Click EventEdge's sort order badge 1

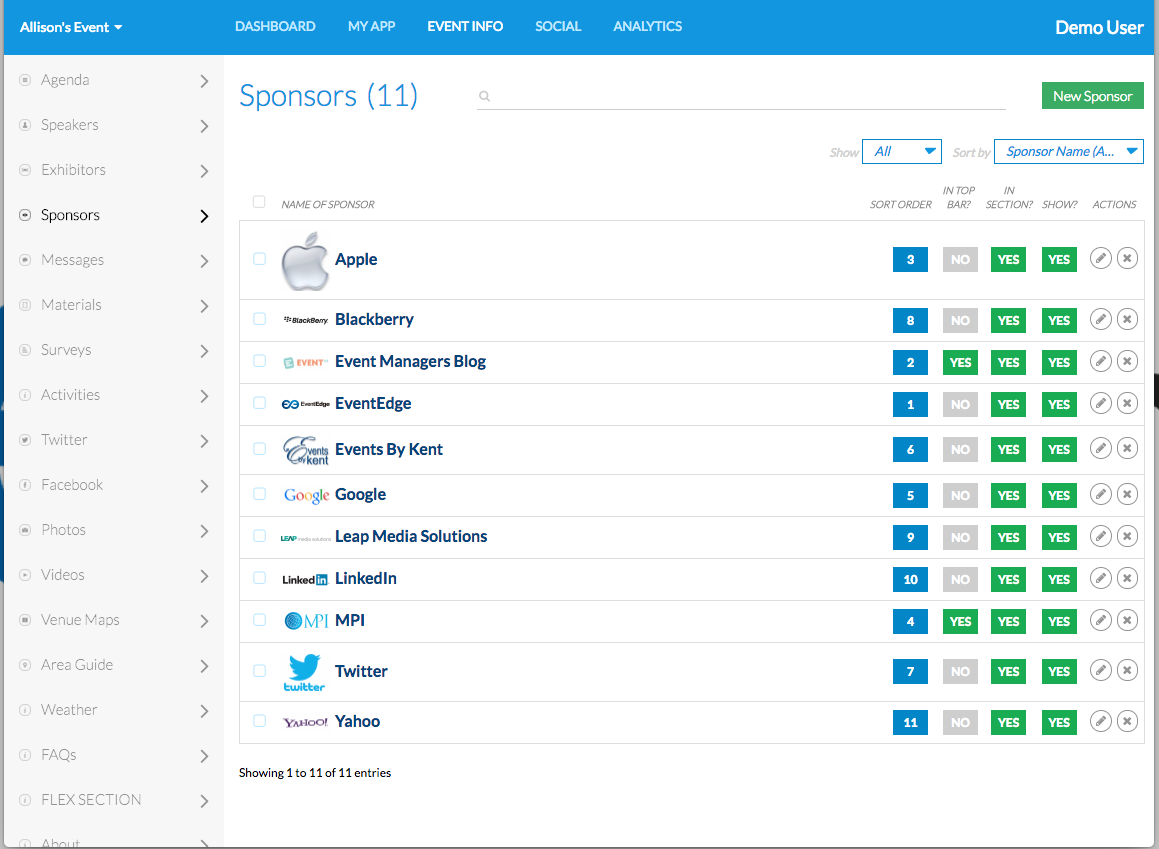point(910,404)
